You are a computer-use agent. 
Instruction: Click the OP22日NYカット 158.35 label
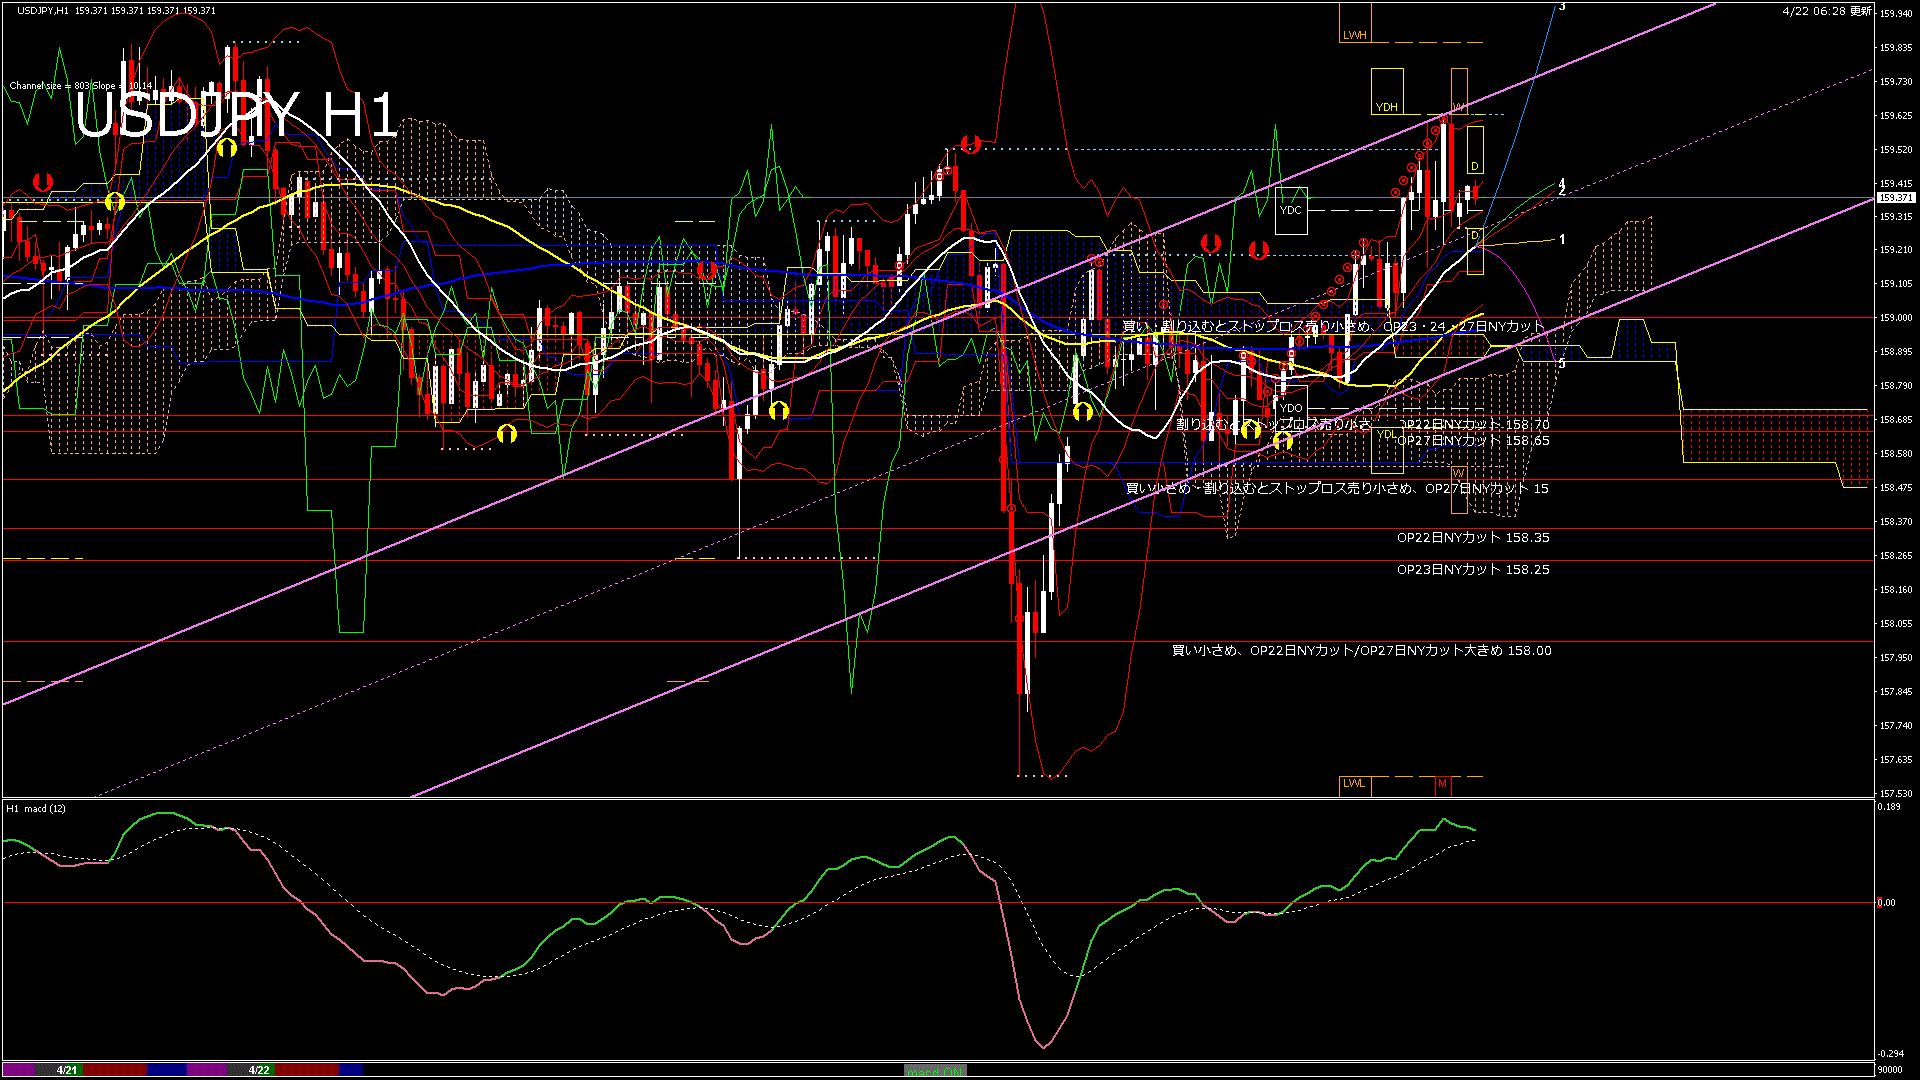click(1473, 538)
